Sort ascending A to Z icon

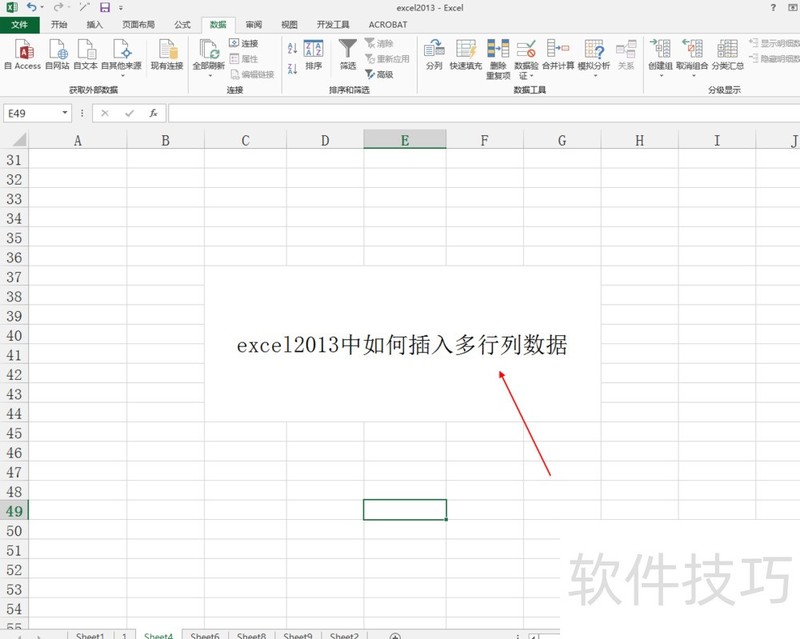click(292, 48)
